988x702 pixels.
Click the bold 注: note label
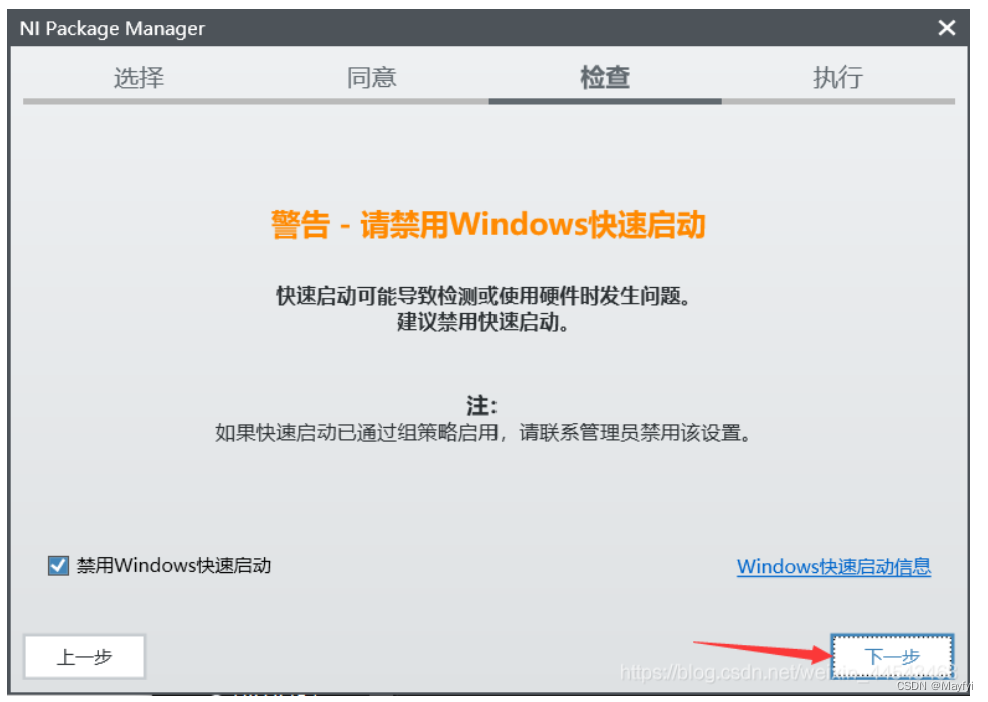click(x=482, y=406)
